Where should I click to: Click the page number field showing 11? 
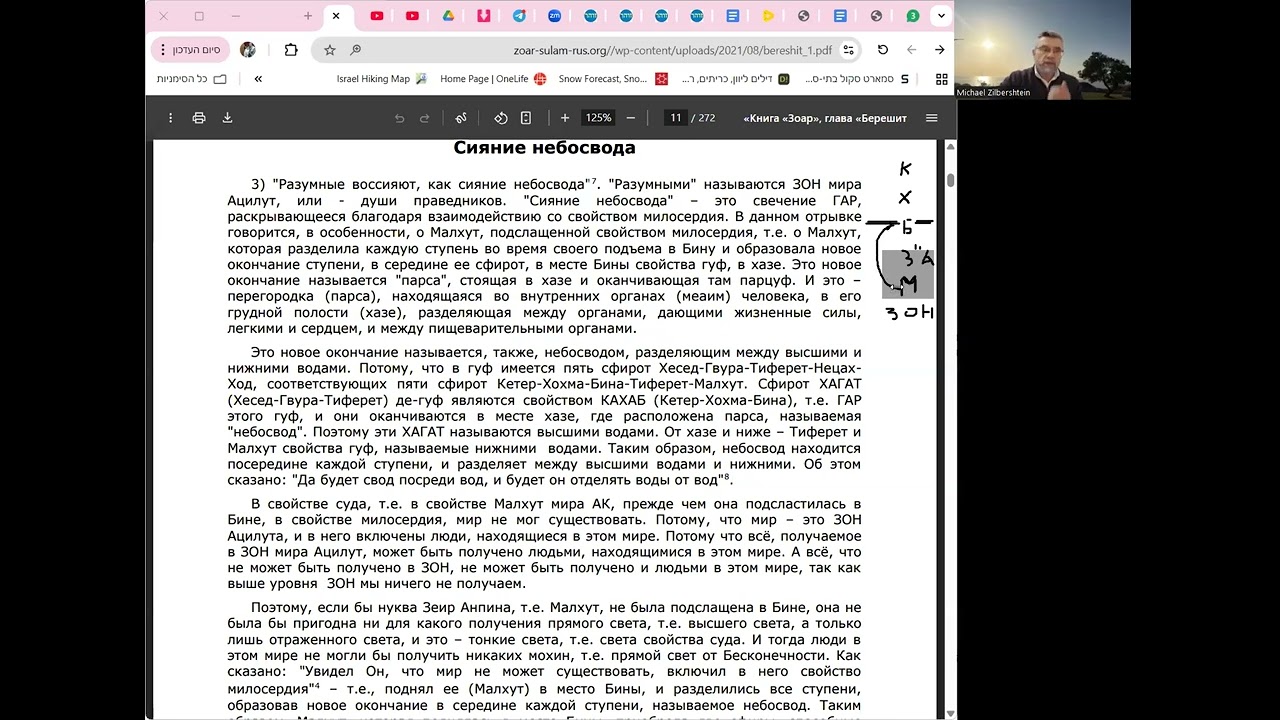(676, 118)
